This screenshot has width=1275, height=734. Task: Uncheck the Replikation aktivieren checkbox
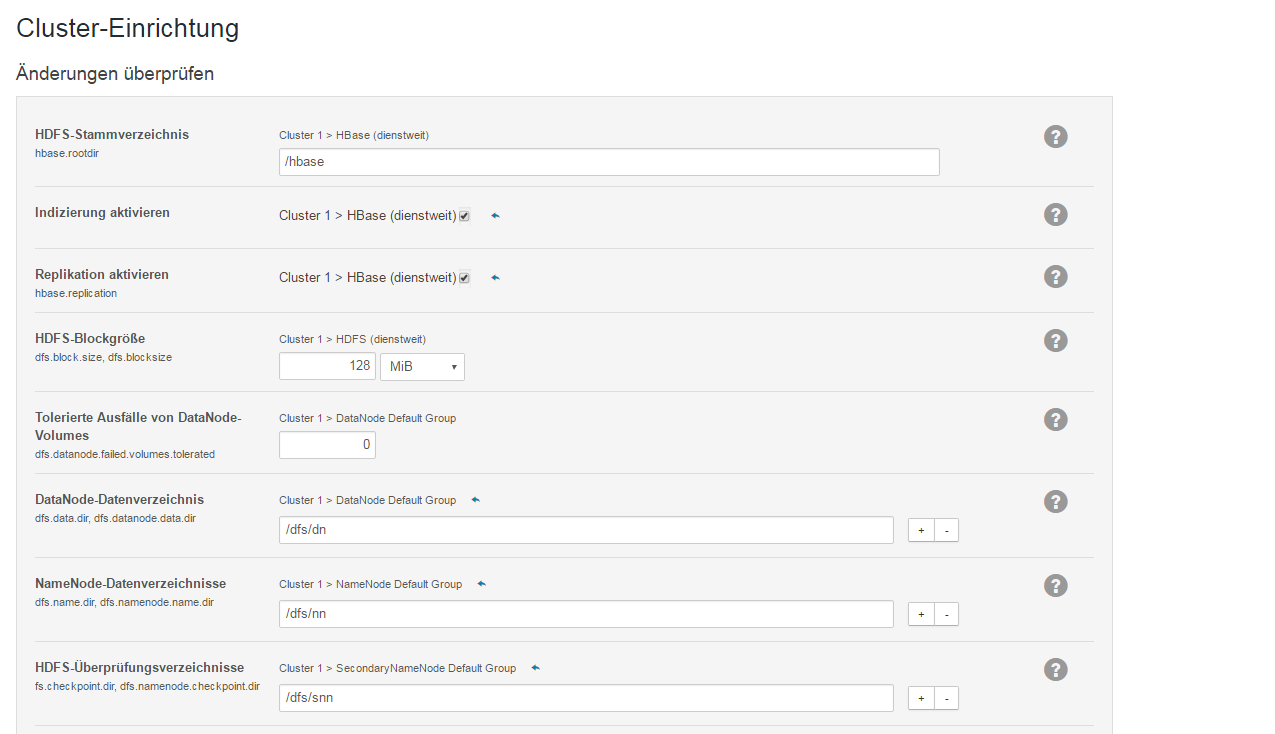point(464,278)
